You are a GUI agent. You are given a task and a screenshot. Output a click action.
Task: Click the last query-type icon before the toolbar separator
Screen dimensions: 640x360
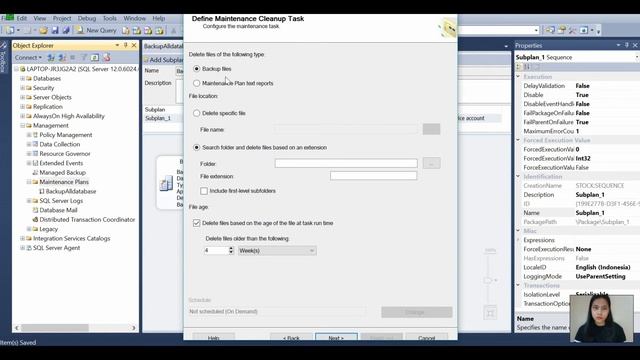(x=159, y=31)
